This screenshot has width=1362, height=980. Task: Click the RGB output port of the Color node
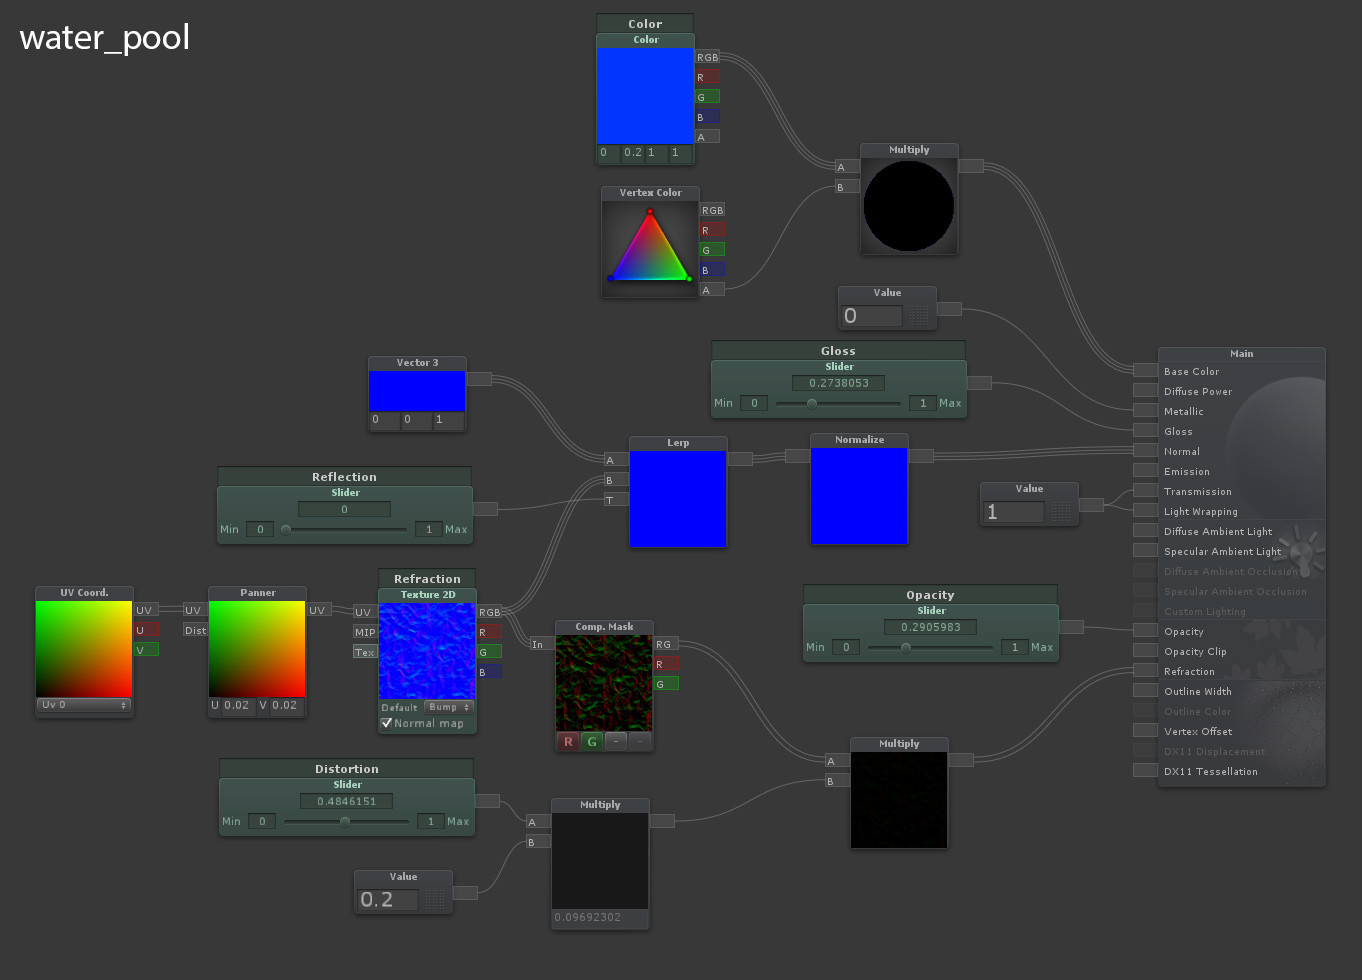coord(708,58)
